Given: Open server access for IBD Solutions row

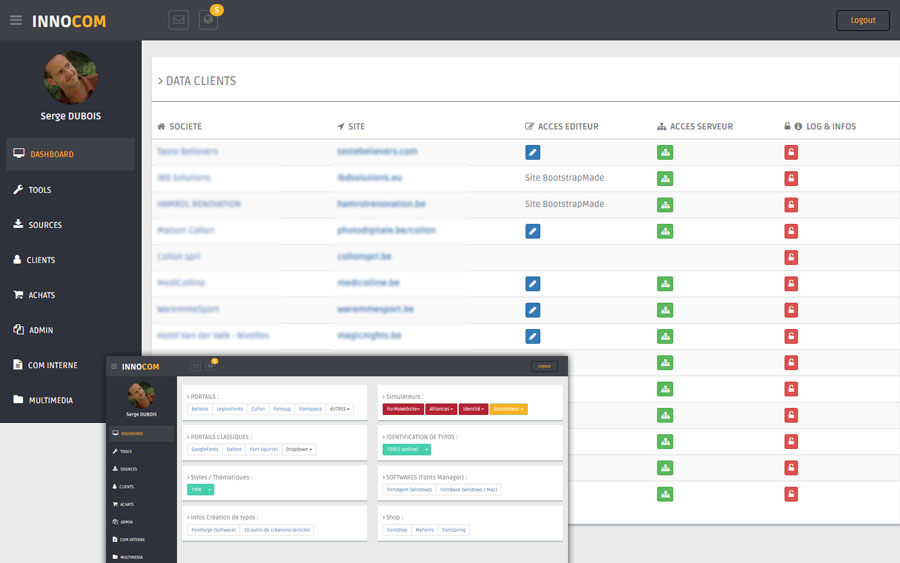Looking at the screenshot, I should tap(664, 178).
